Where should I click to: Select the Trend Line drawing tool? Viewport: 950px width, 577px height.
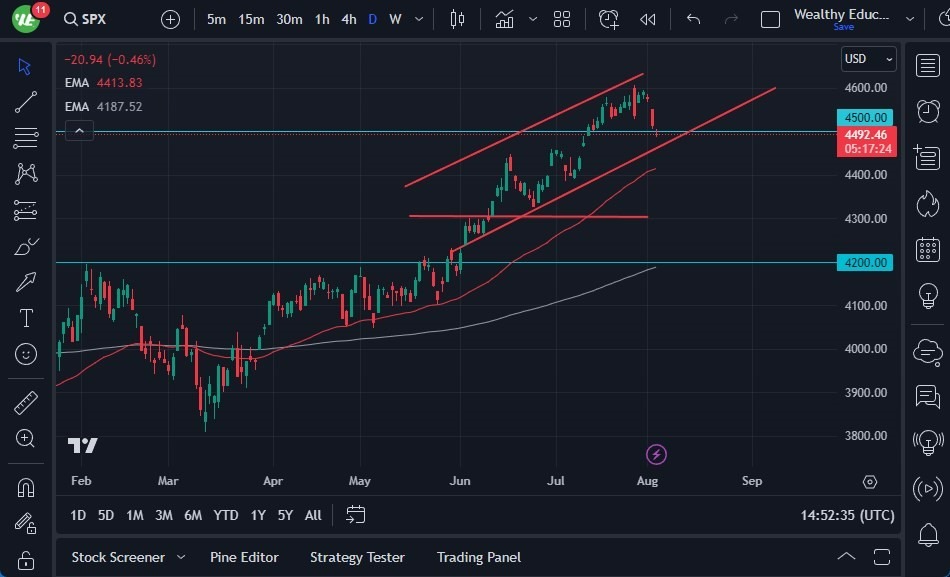[x=25, y=102]
